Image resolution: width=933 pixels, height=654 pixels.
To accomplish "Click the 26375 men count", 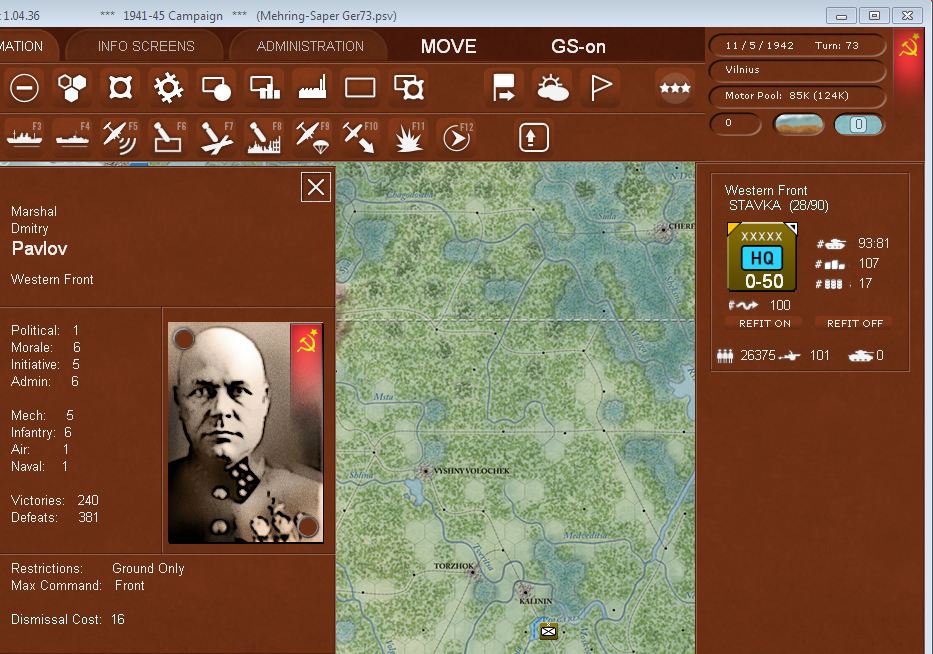I will [758, 356].
